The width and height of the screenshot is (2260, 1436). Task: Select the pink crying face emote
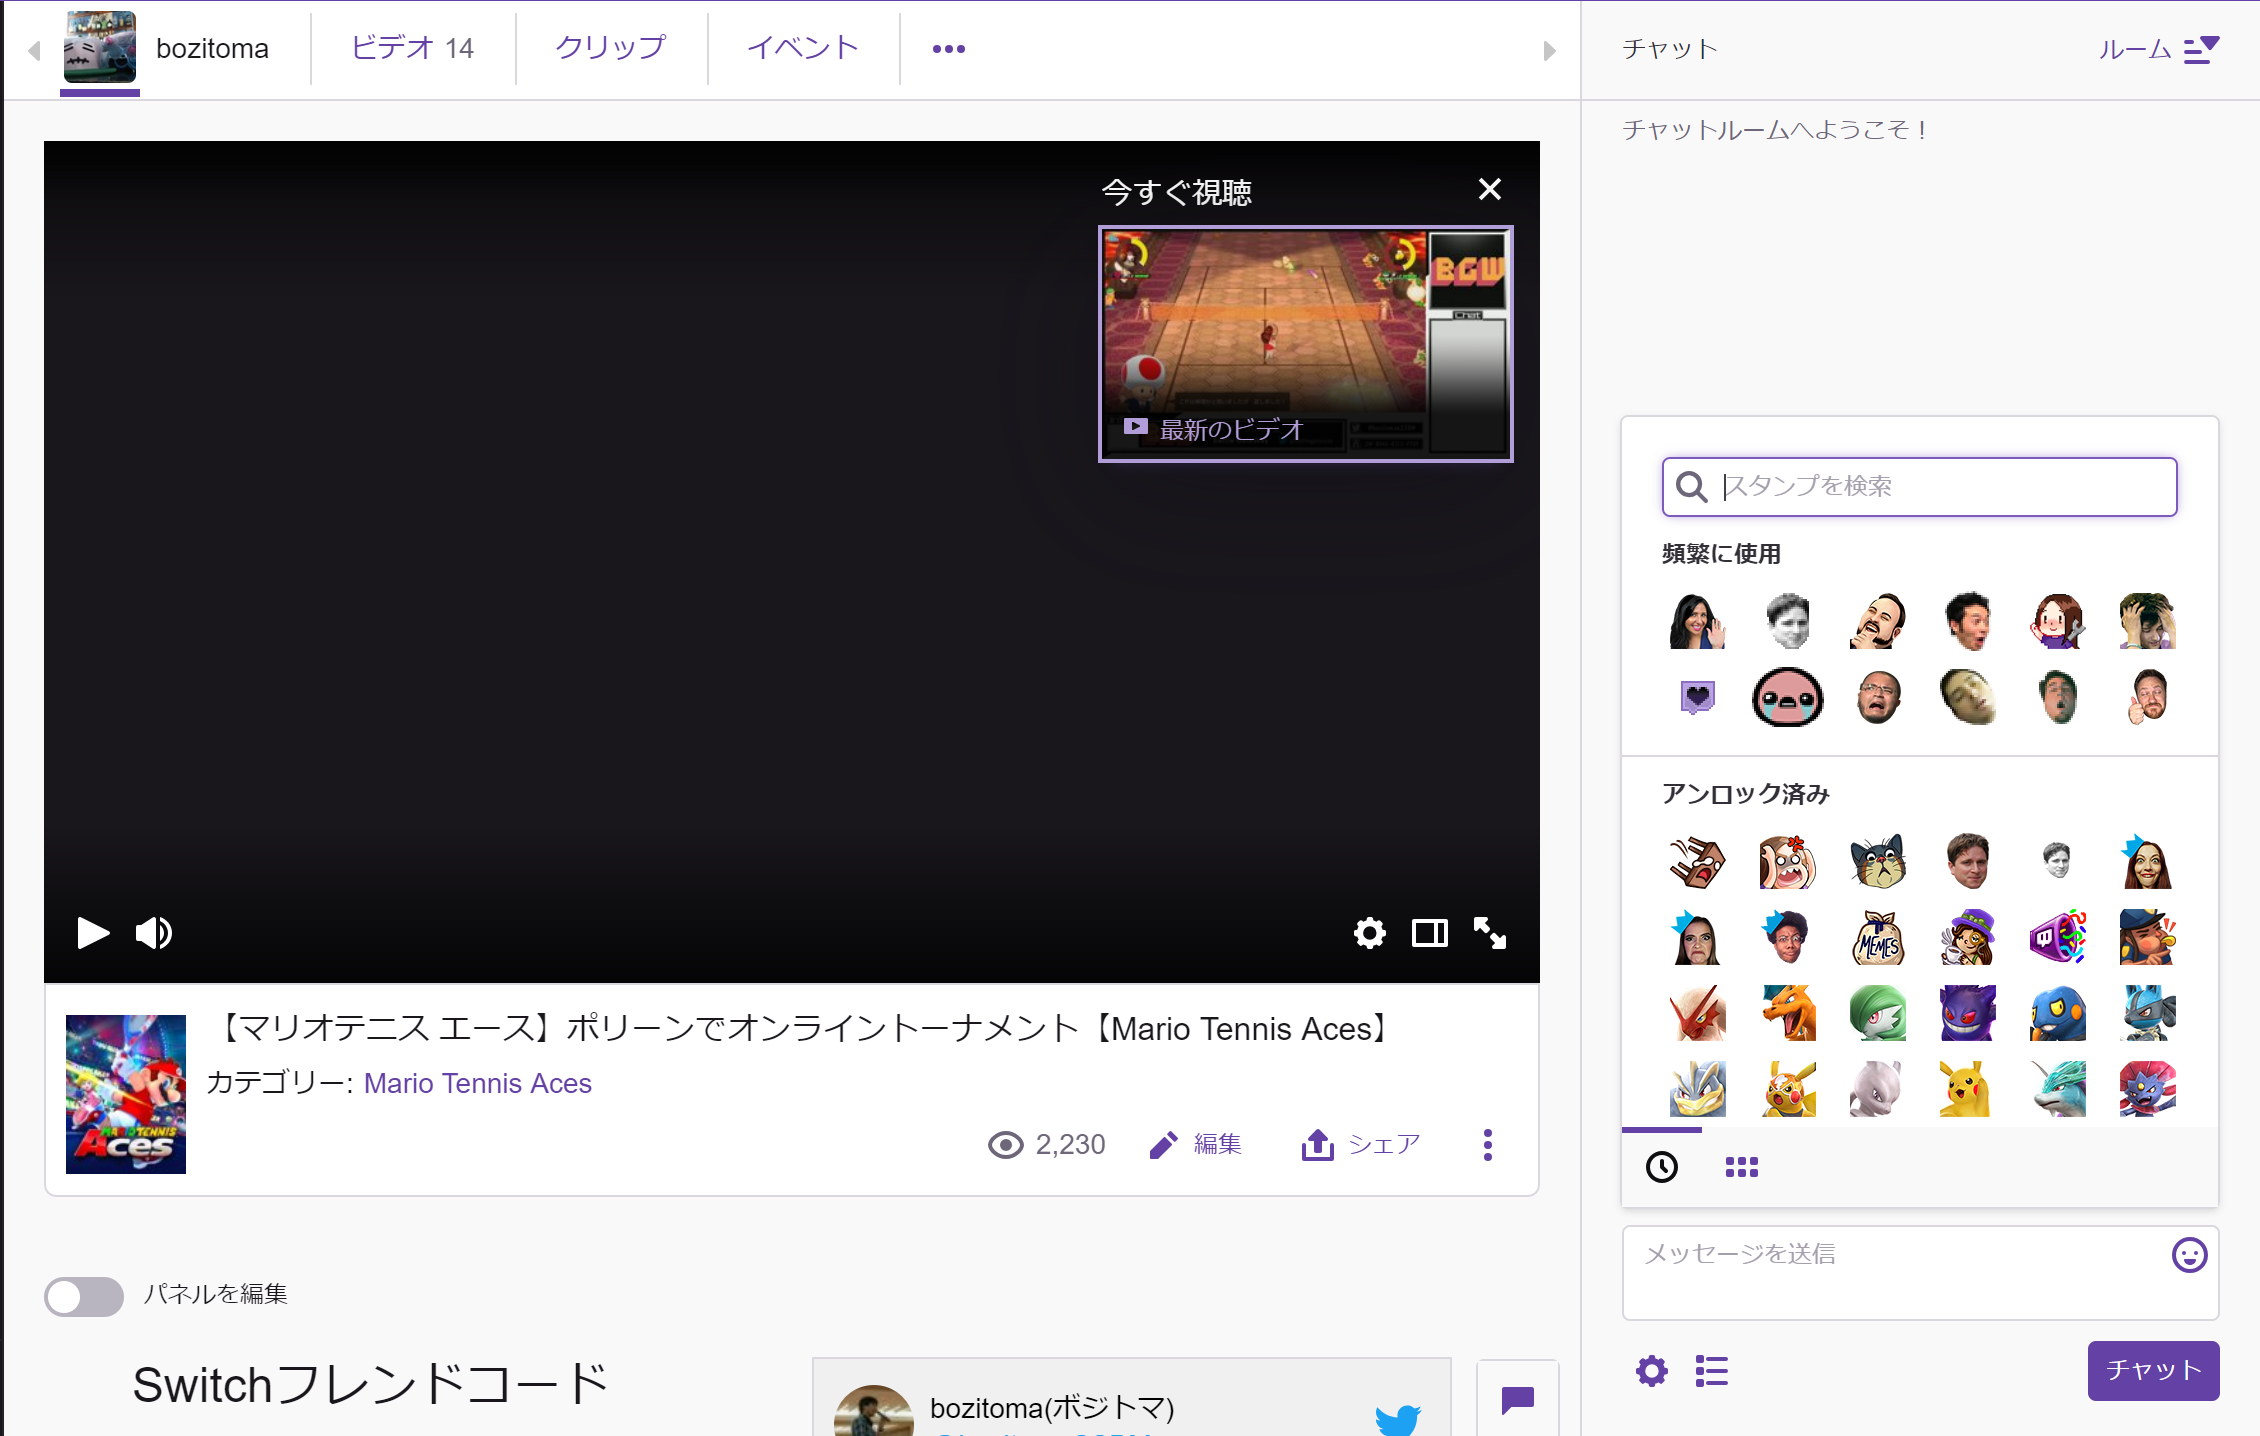click(x=1787, y=696)
